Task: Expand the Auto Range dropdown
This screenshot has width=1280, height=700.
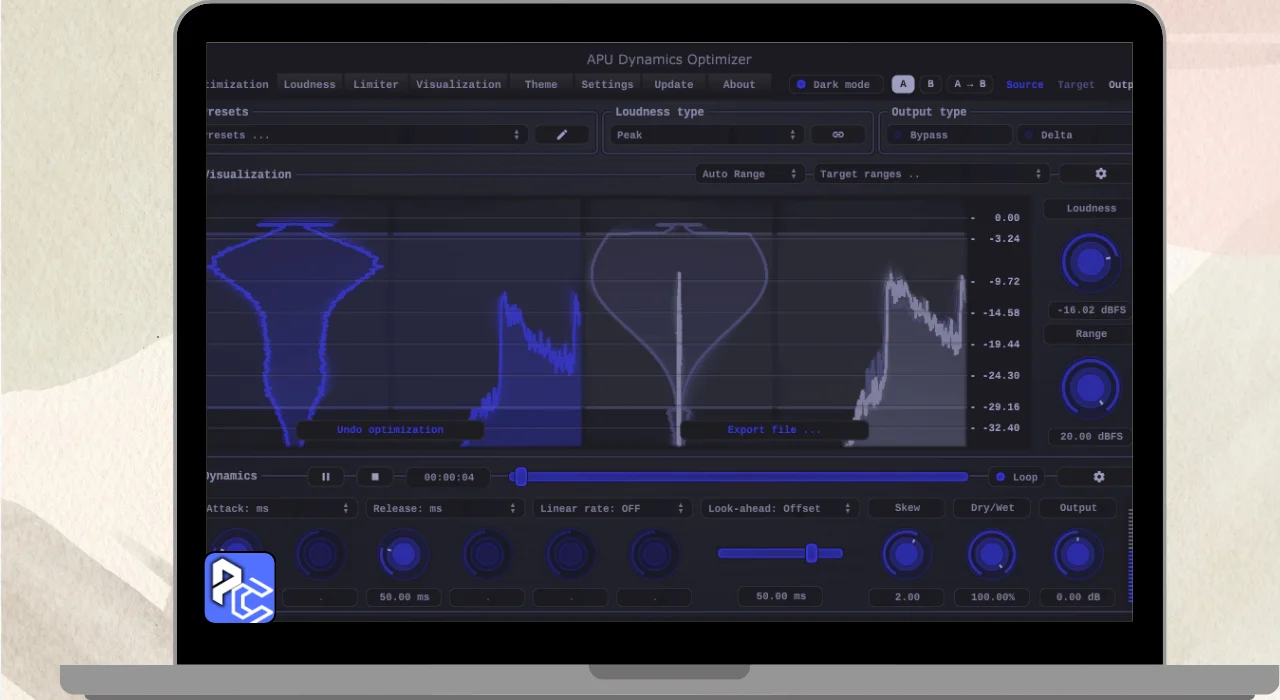Action: point(750,174)
